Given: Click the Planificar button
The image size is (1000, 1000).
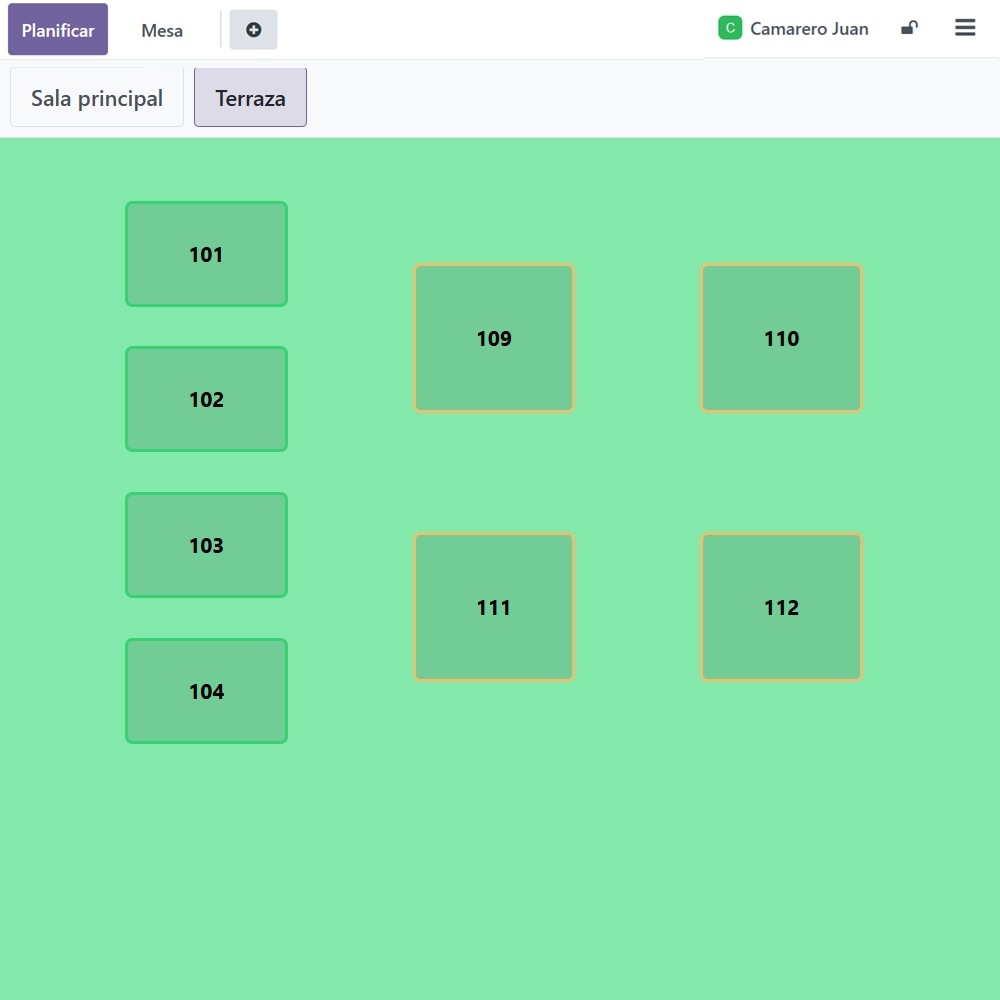Looking at the screenshot, I should point(58,30).
